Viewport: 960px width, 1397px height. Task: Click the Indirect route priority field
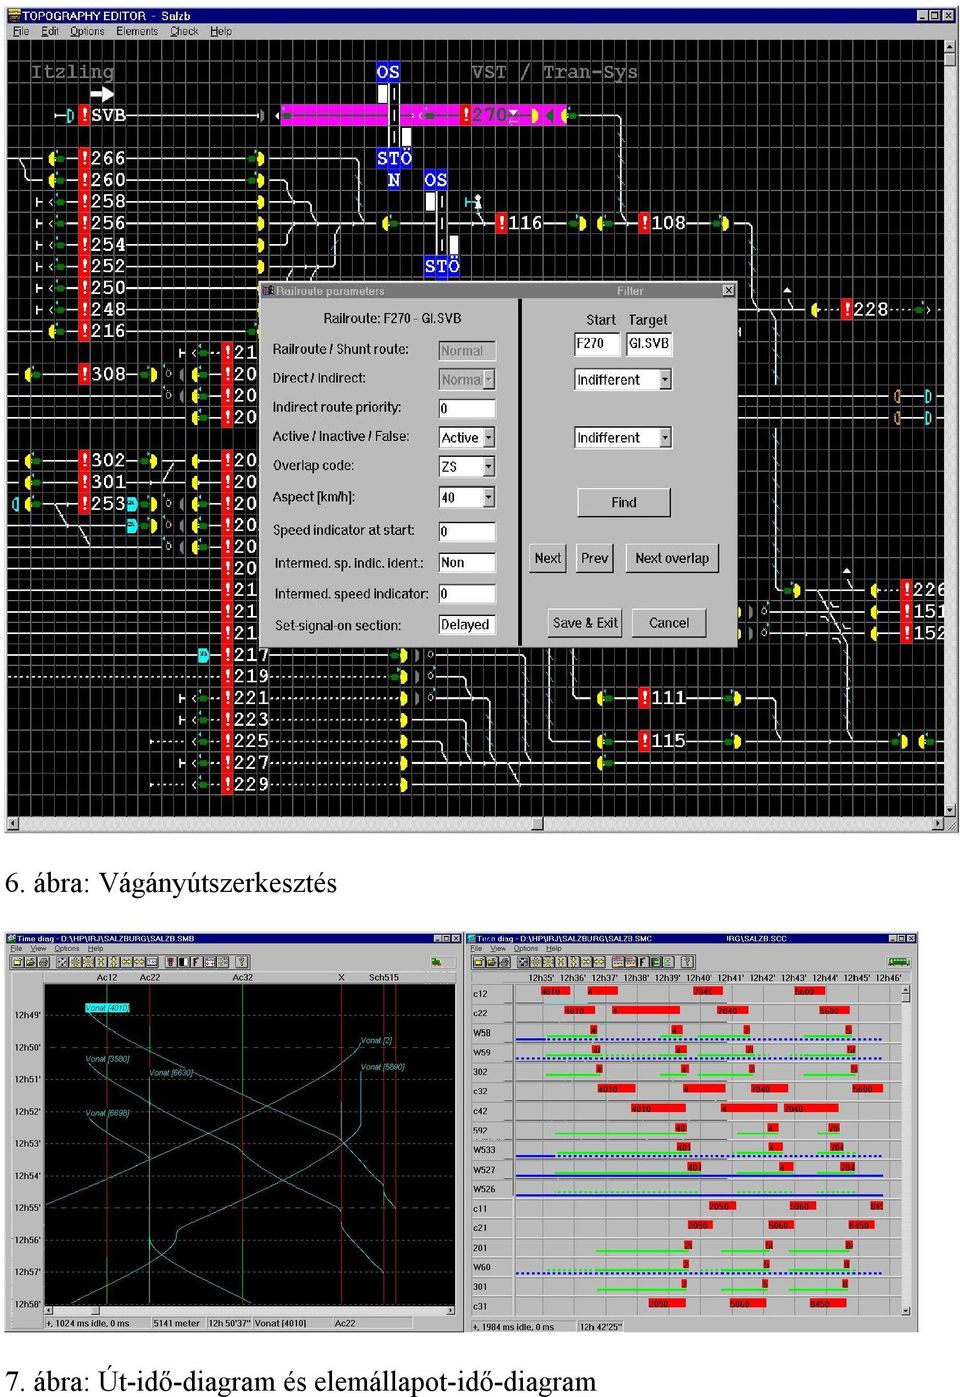tap(467, 409)
